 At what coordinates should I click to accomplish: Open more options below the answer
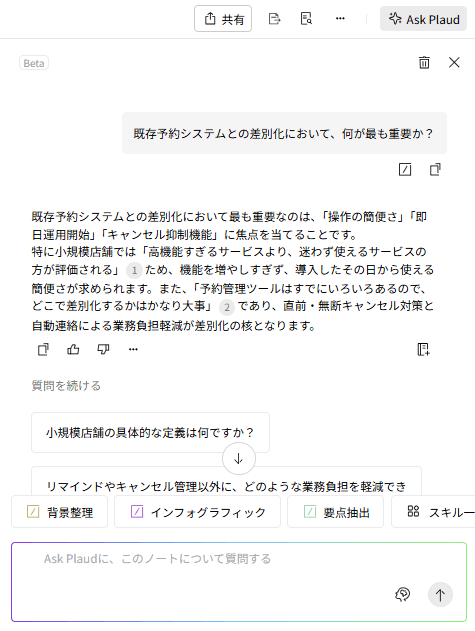(x=133, y=349)
